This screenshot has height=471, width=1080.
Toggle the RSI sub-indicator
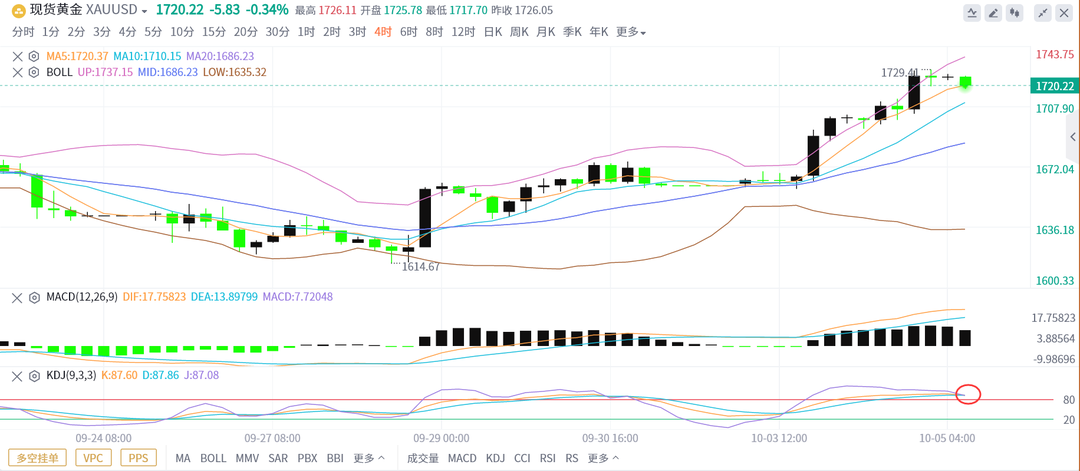click(548, 458)
